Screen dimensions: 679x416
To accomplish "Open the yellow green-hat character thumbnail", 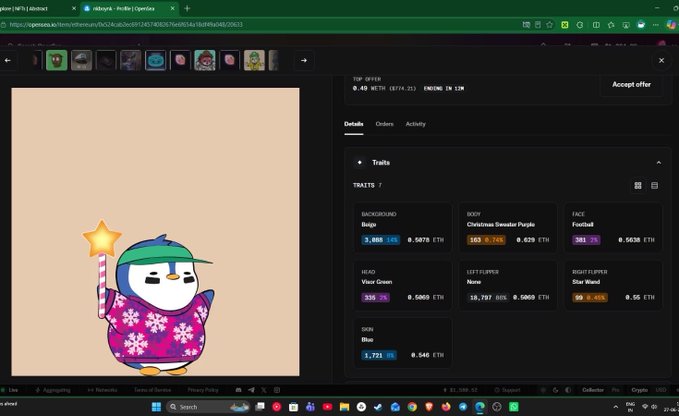I will [254, 60].
